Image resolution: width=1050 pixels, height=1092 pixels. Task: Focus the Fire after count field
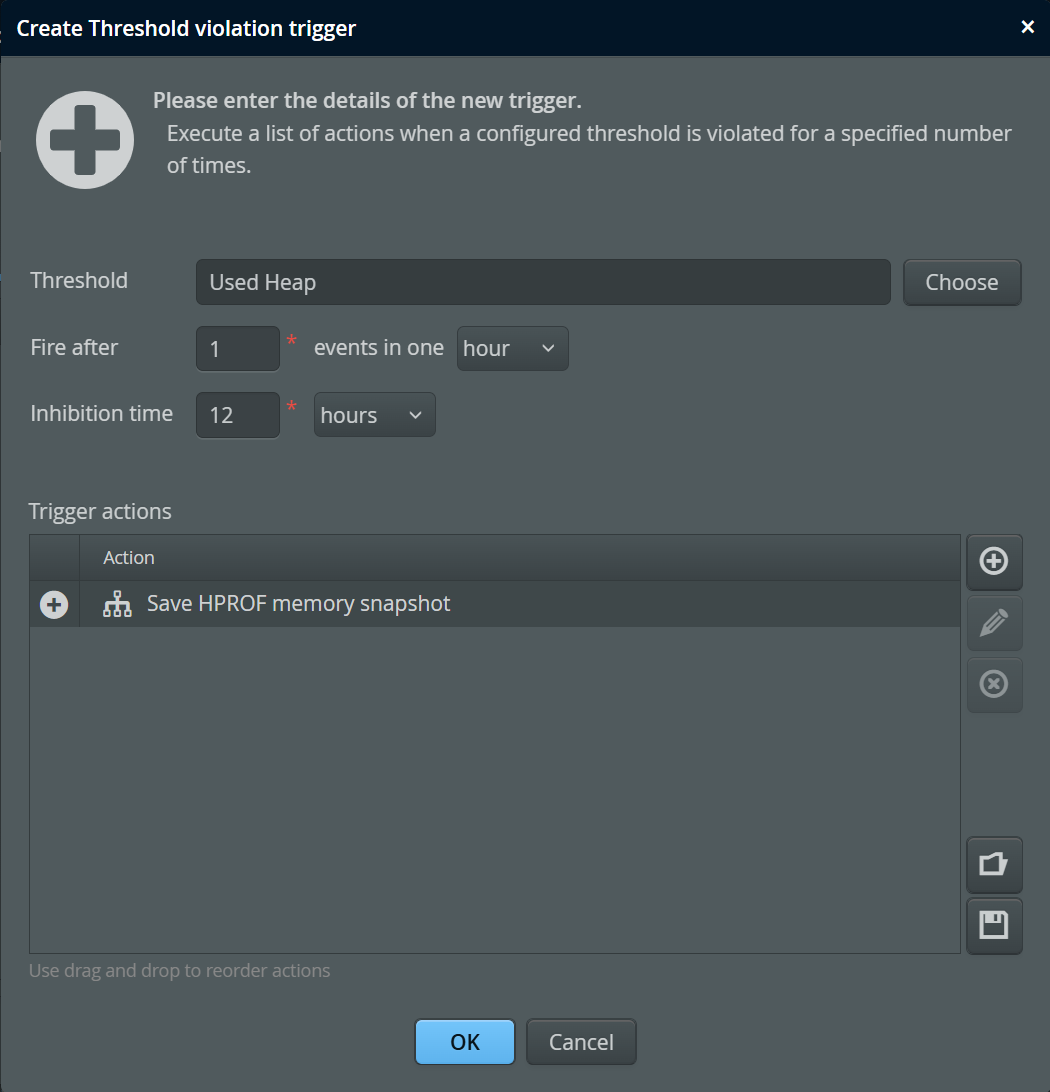click(237, 348)
